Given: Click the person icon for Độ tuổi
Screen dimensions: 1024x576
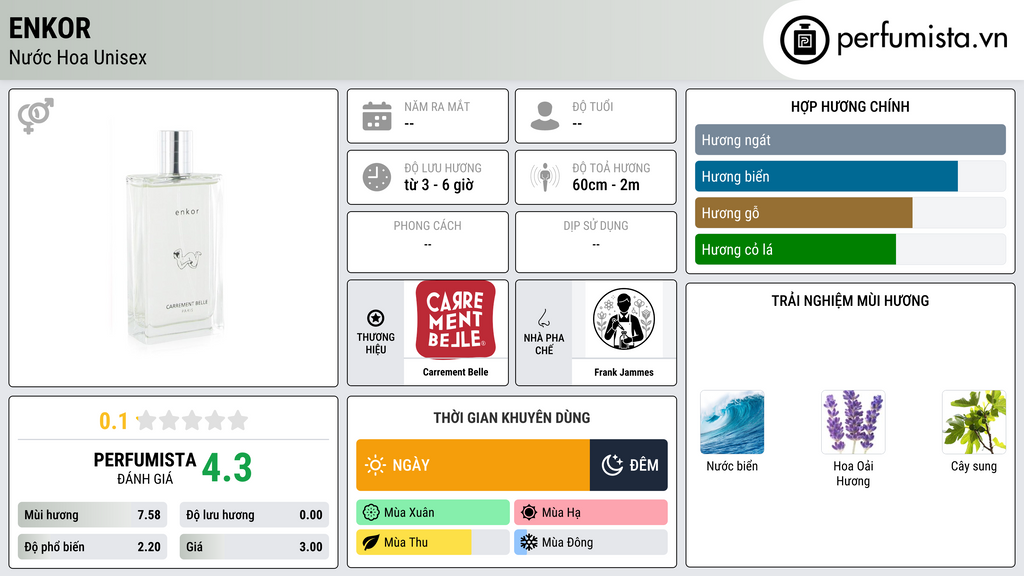Looking at the screenshot, I should pyautogui.click(x=545, y=116).
